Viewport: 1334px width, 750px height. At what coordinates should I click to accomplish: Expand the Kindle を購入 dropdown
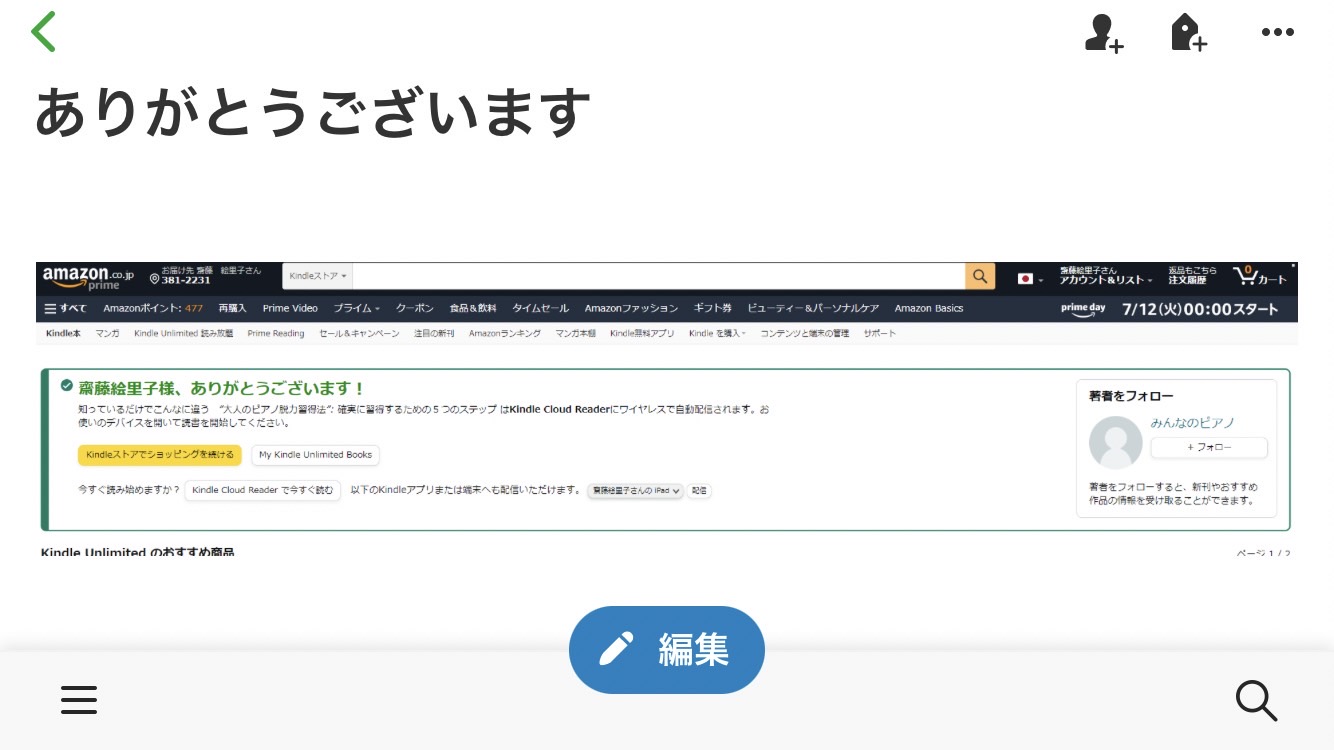point(717,333)
